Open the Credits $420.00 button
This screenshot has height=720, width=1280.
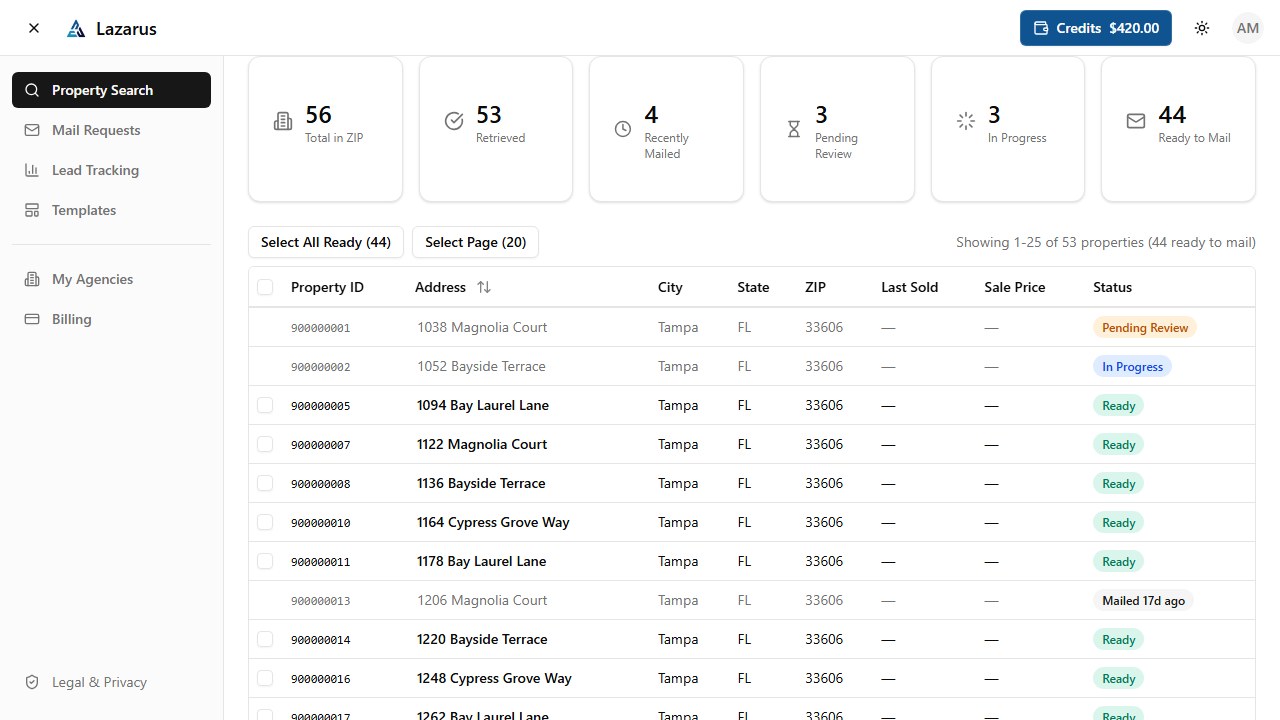(1096, 28)
